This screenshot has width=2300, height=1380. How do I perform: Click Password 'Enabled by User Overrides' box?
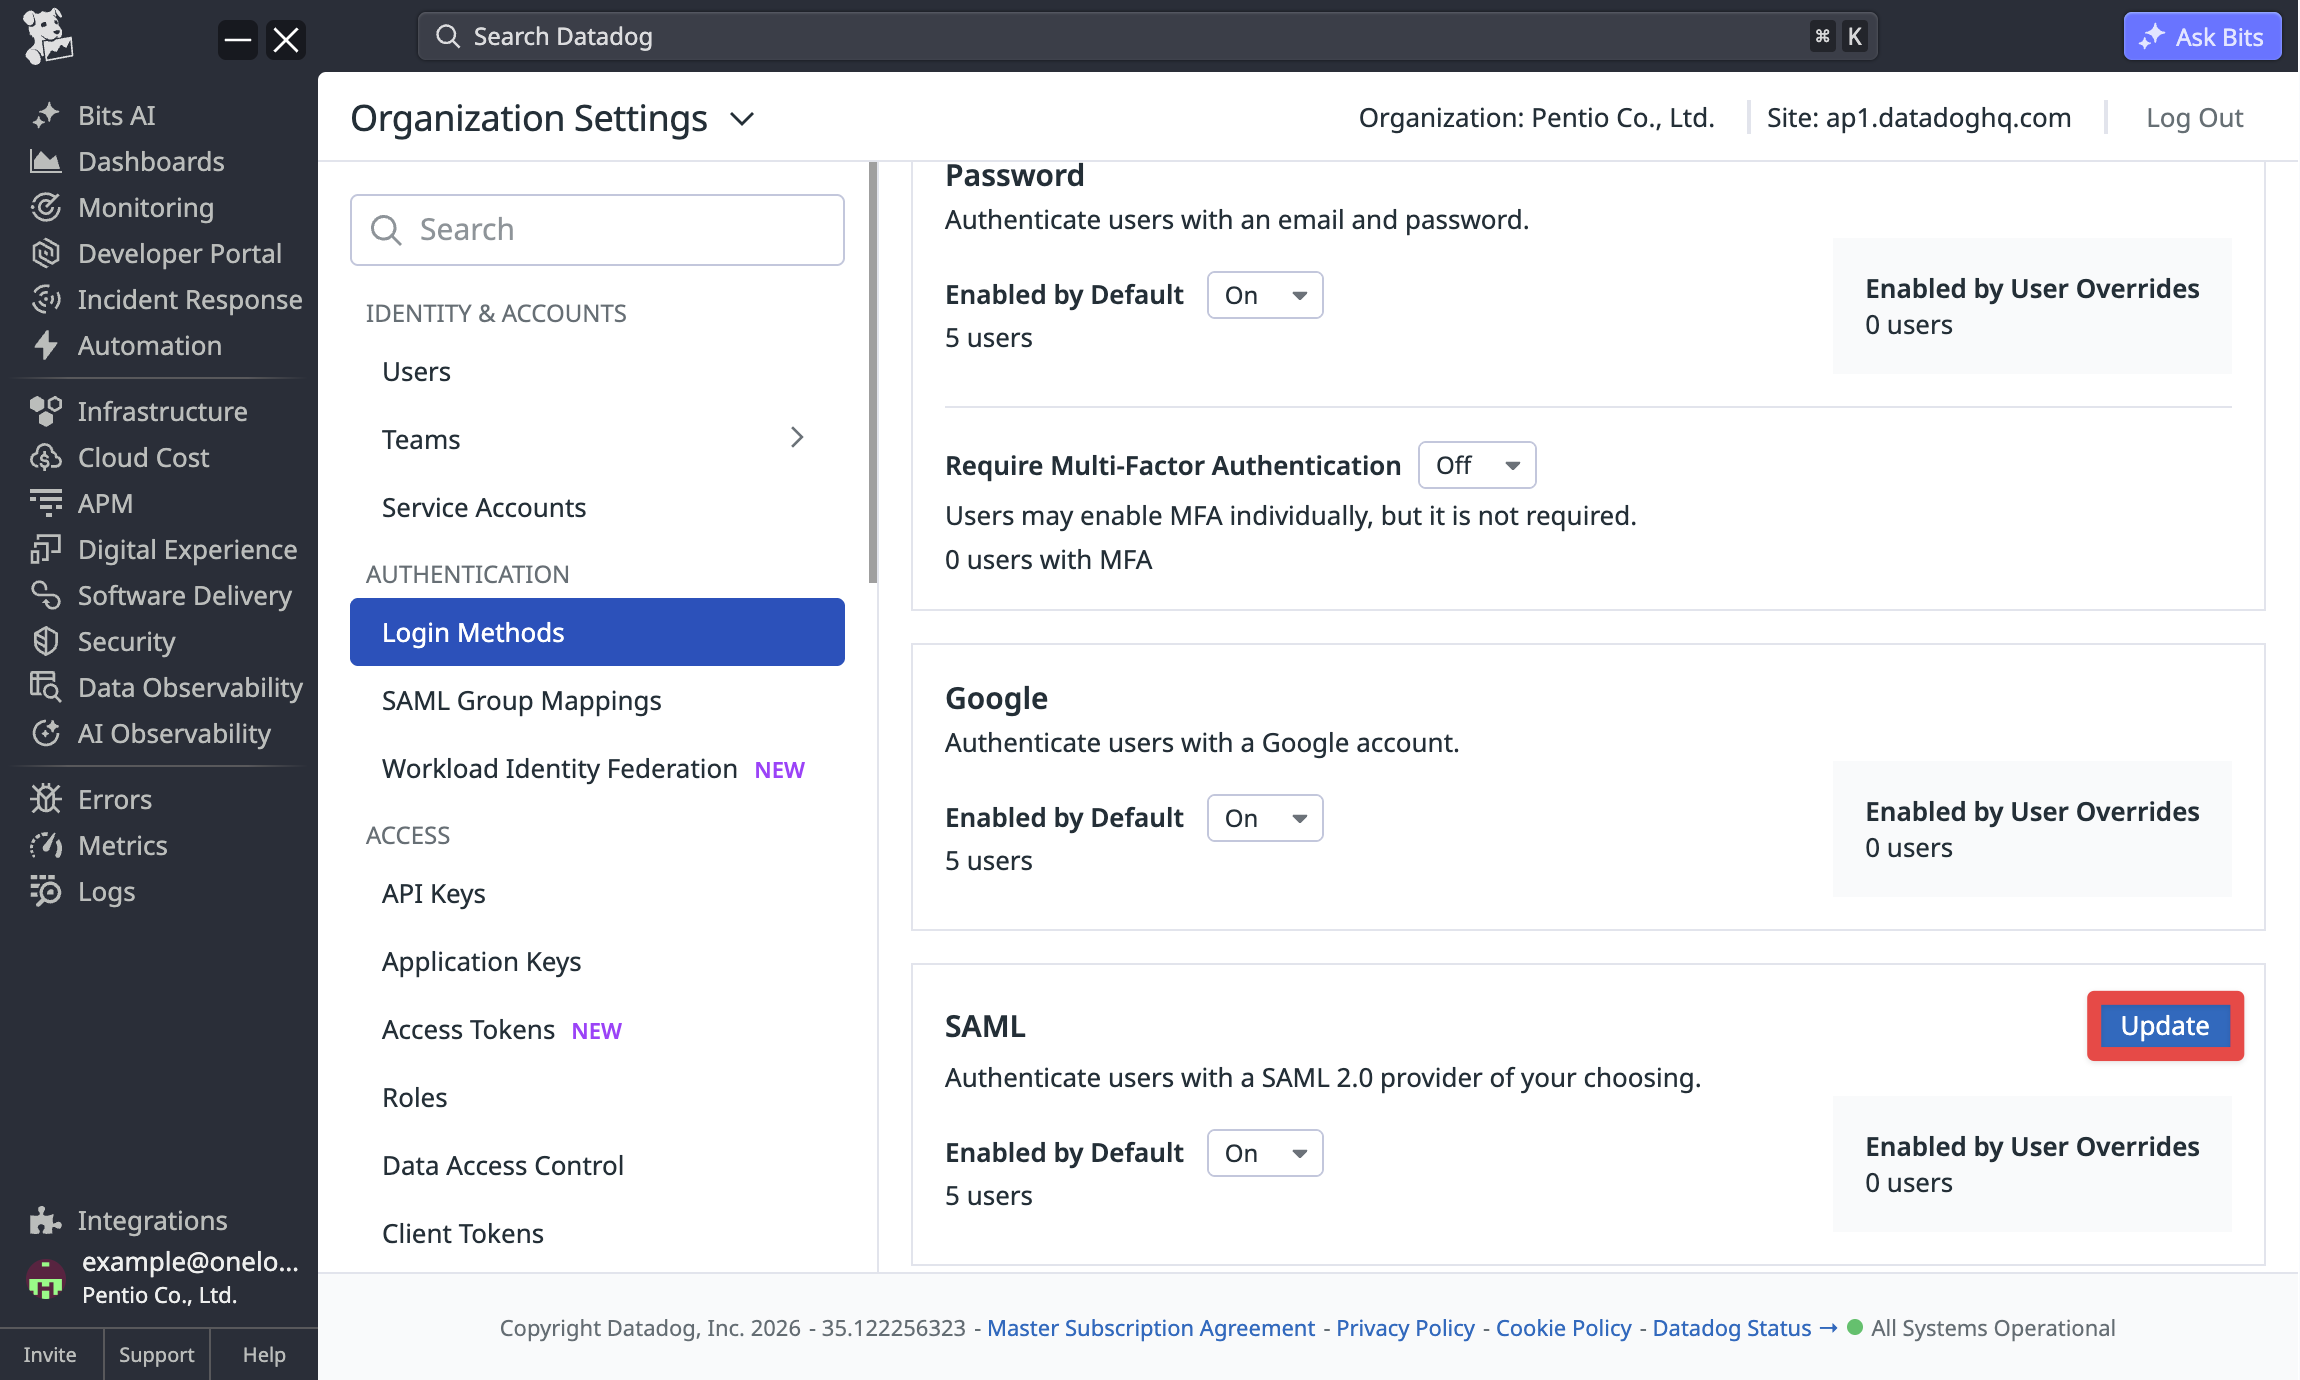pos(2032,306)
